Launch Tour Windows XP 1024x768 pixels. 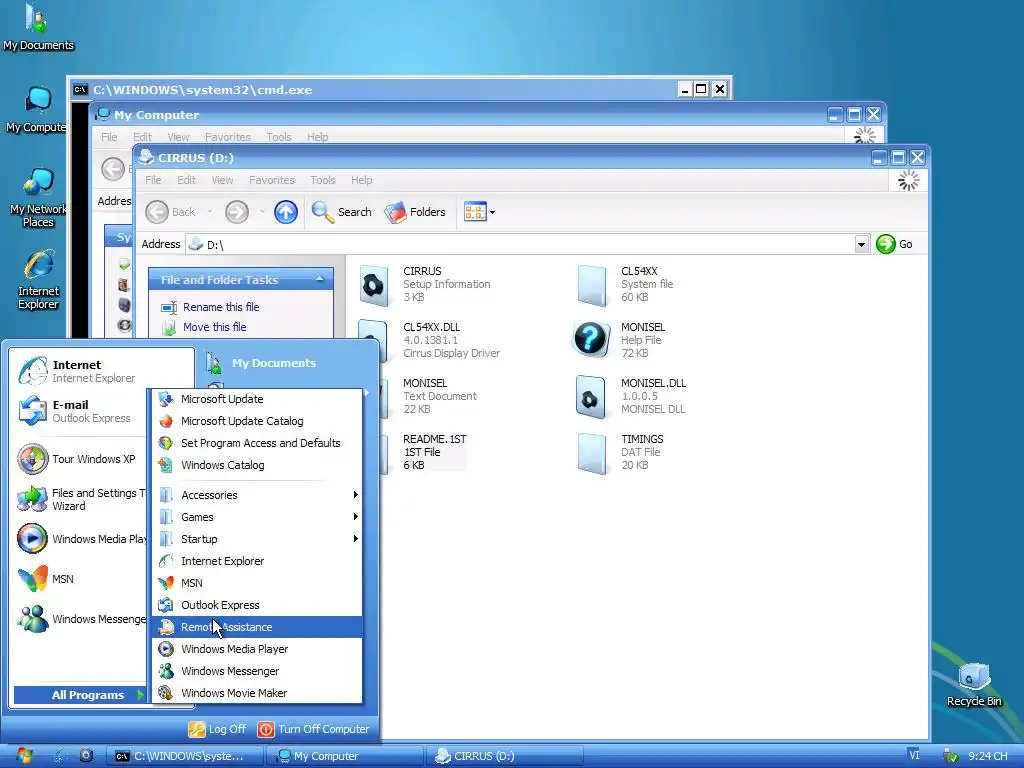[x=82, y=459]
